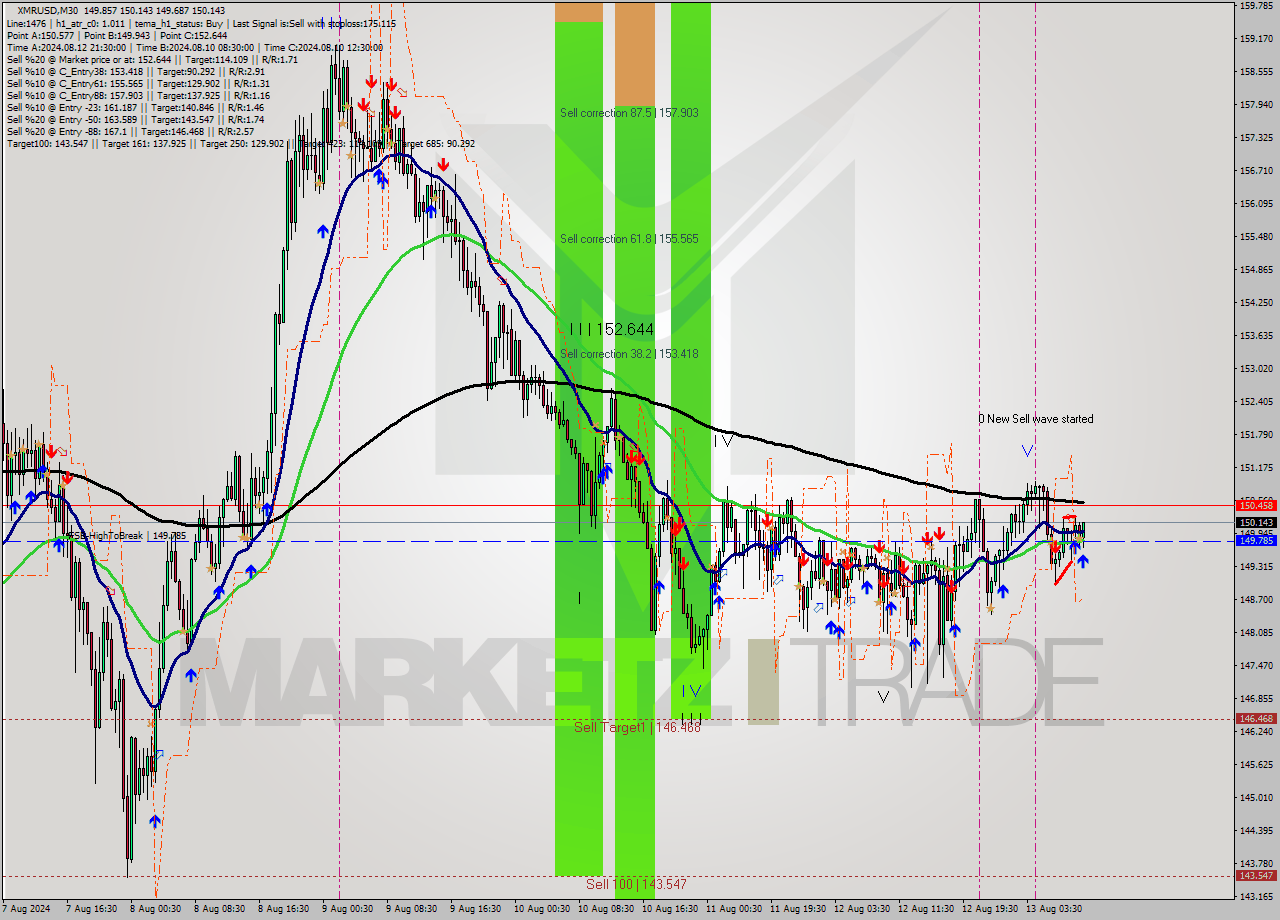Click the '10 Aug 00:30' time axis label
The image size is (1280, 920).
click(x=541, y=909)
